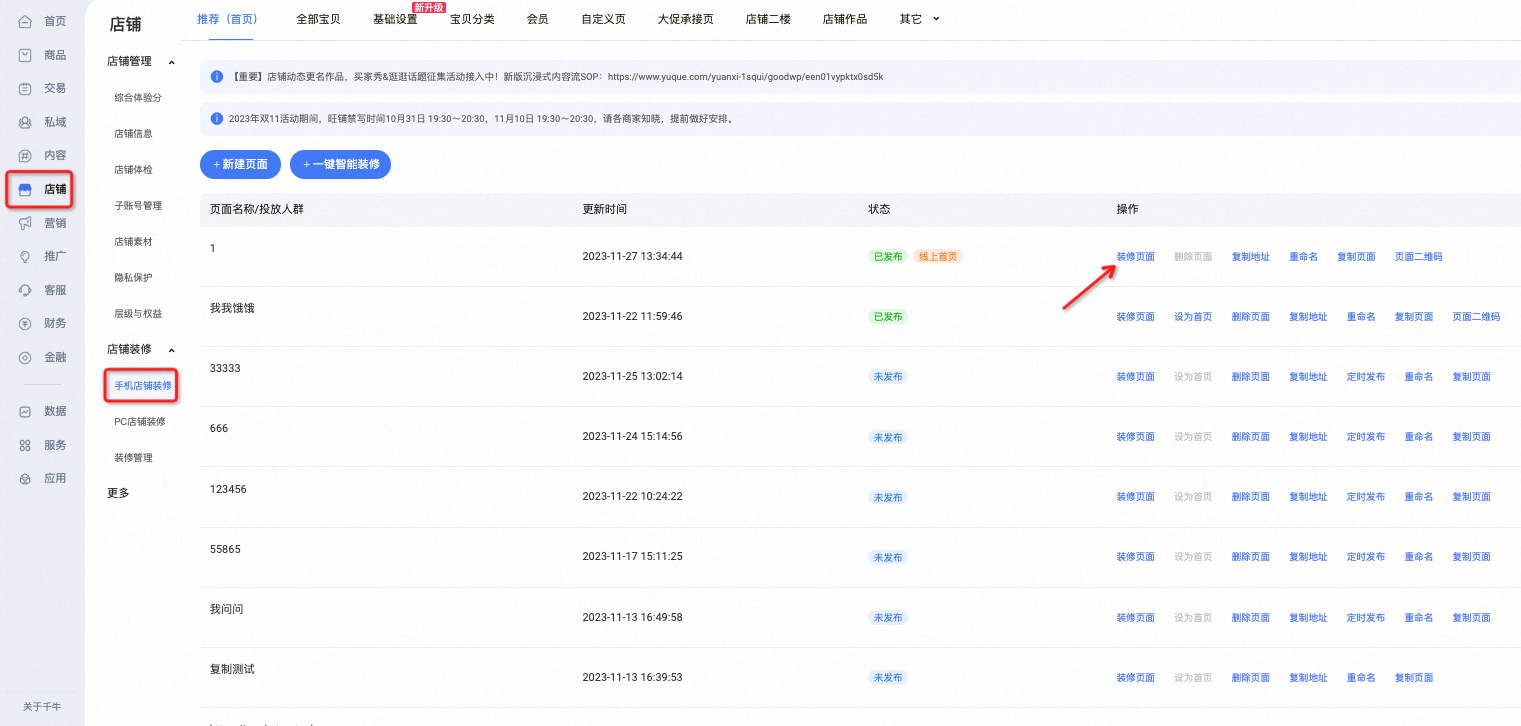Click the 新建页面 button
This screenshot has width=1521, height=726.
(x=240, y=164)
